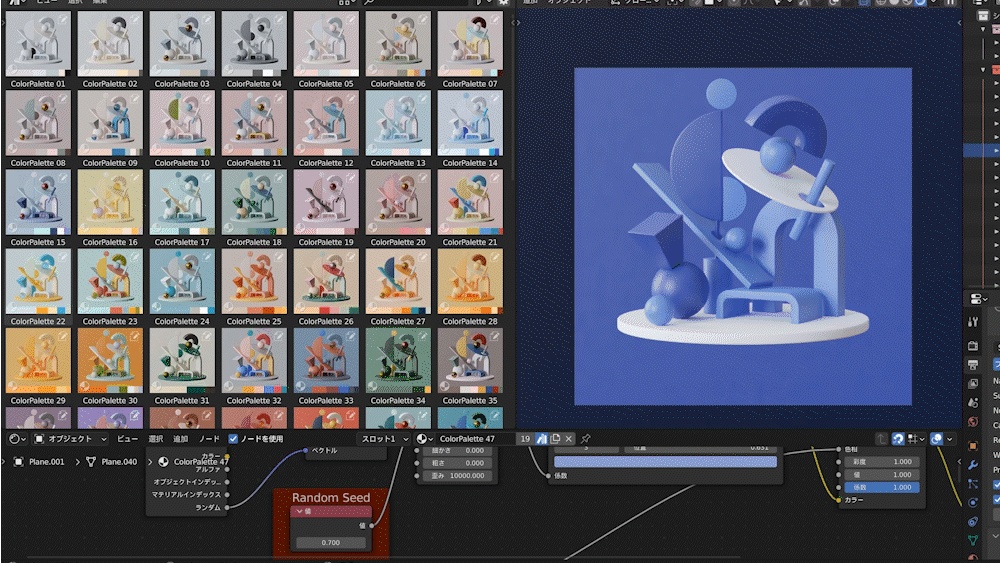Open the overlay options dropdown arrow

[x=950, y=439]
